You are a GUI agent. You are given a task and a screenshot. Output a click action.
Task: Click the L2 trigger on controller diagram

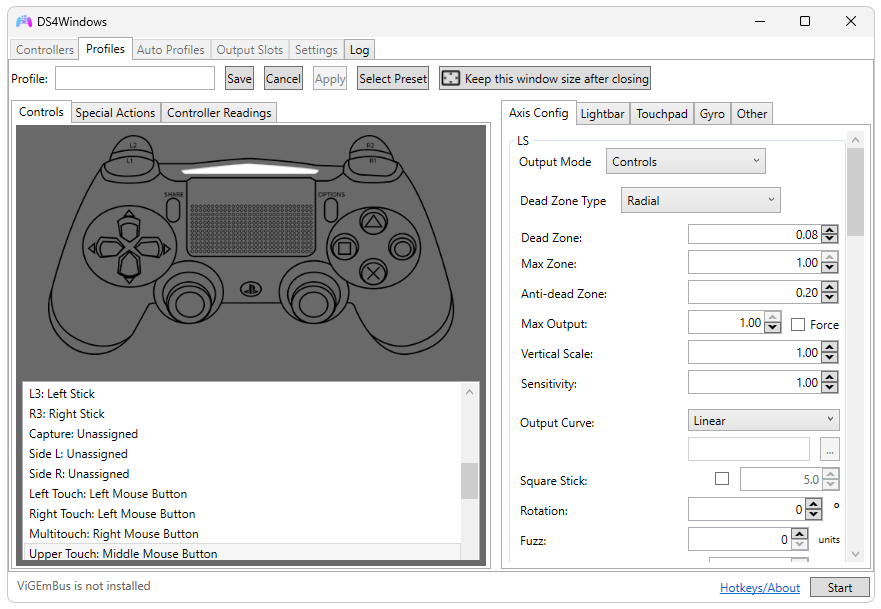pos(133,145)
